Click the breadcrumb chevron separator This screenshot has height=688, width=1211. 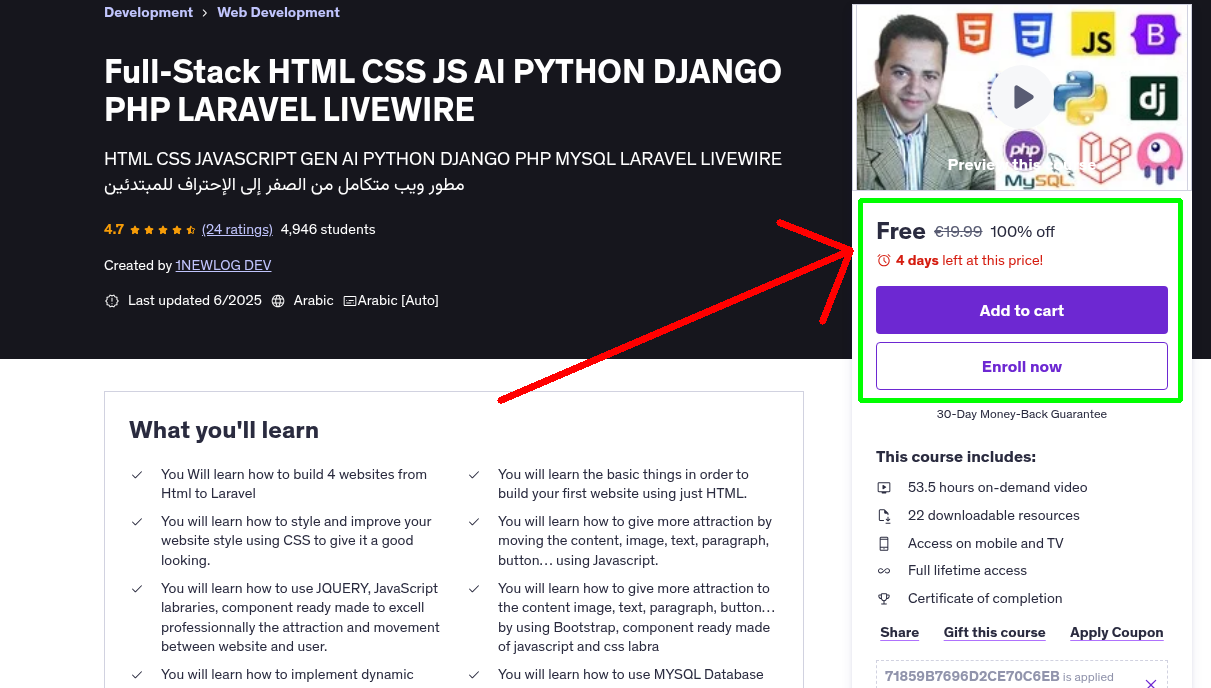(205, 13)
